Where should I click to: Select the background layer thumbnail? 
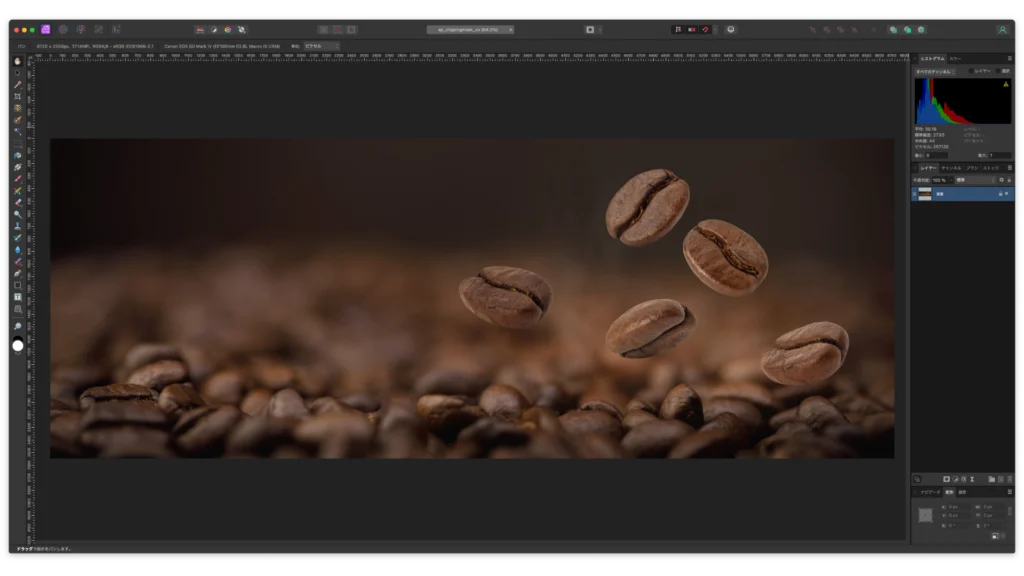click(925, 193)
